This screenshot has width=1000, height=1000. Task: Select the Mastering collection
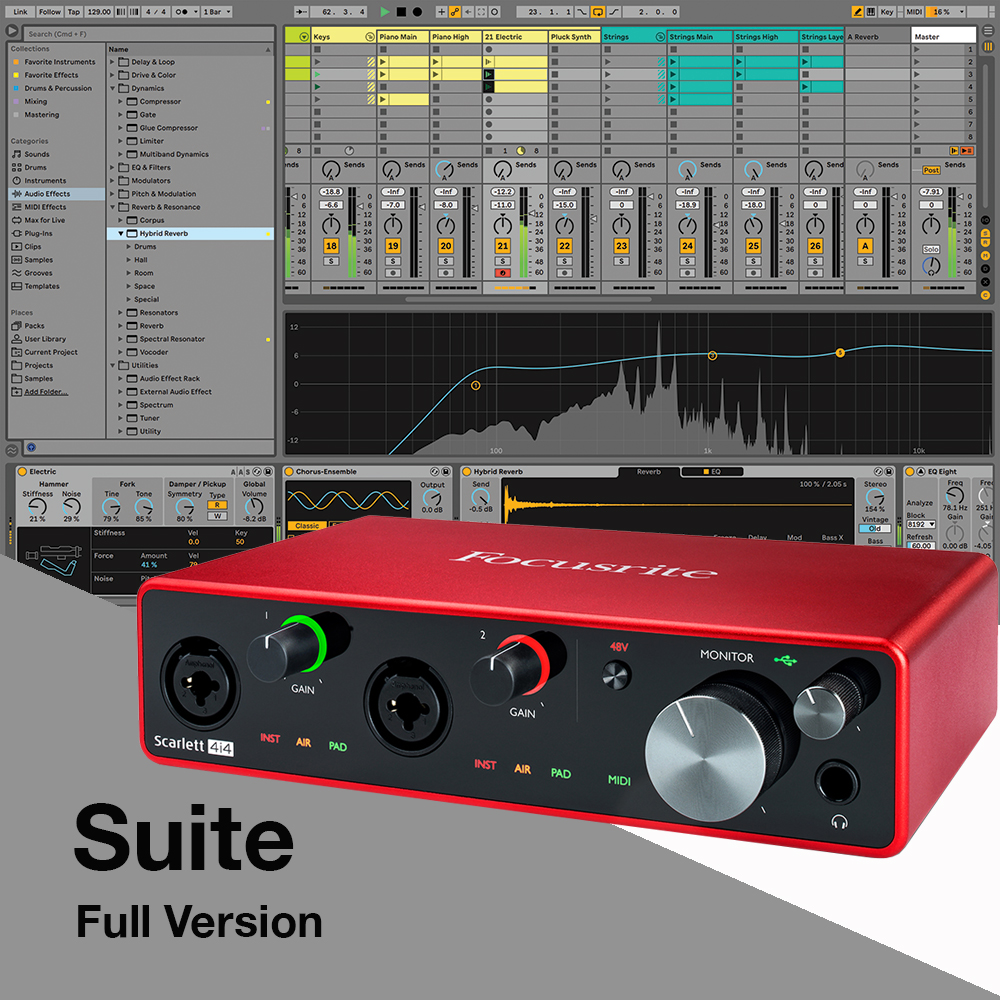[36, 115]
